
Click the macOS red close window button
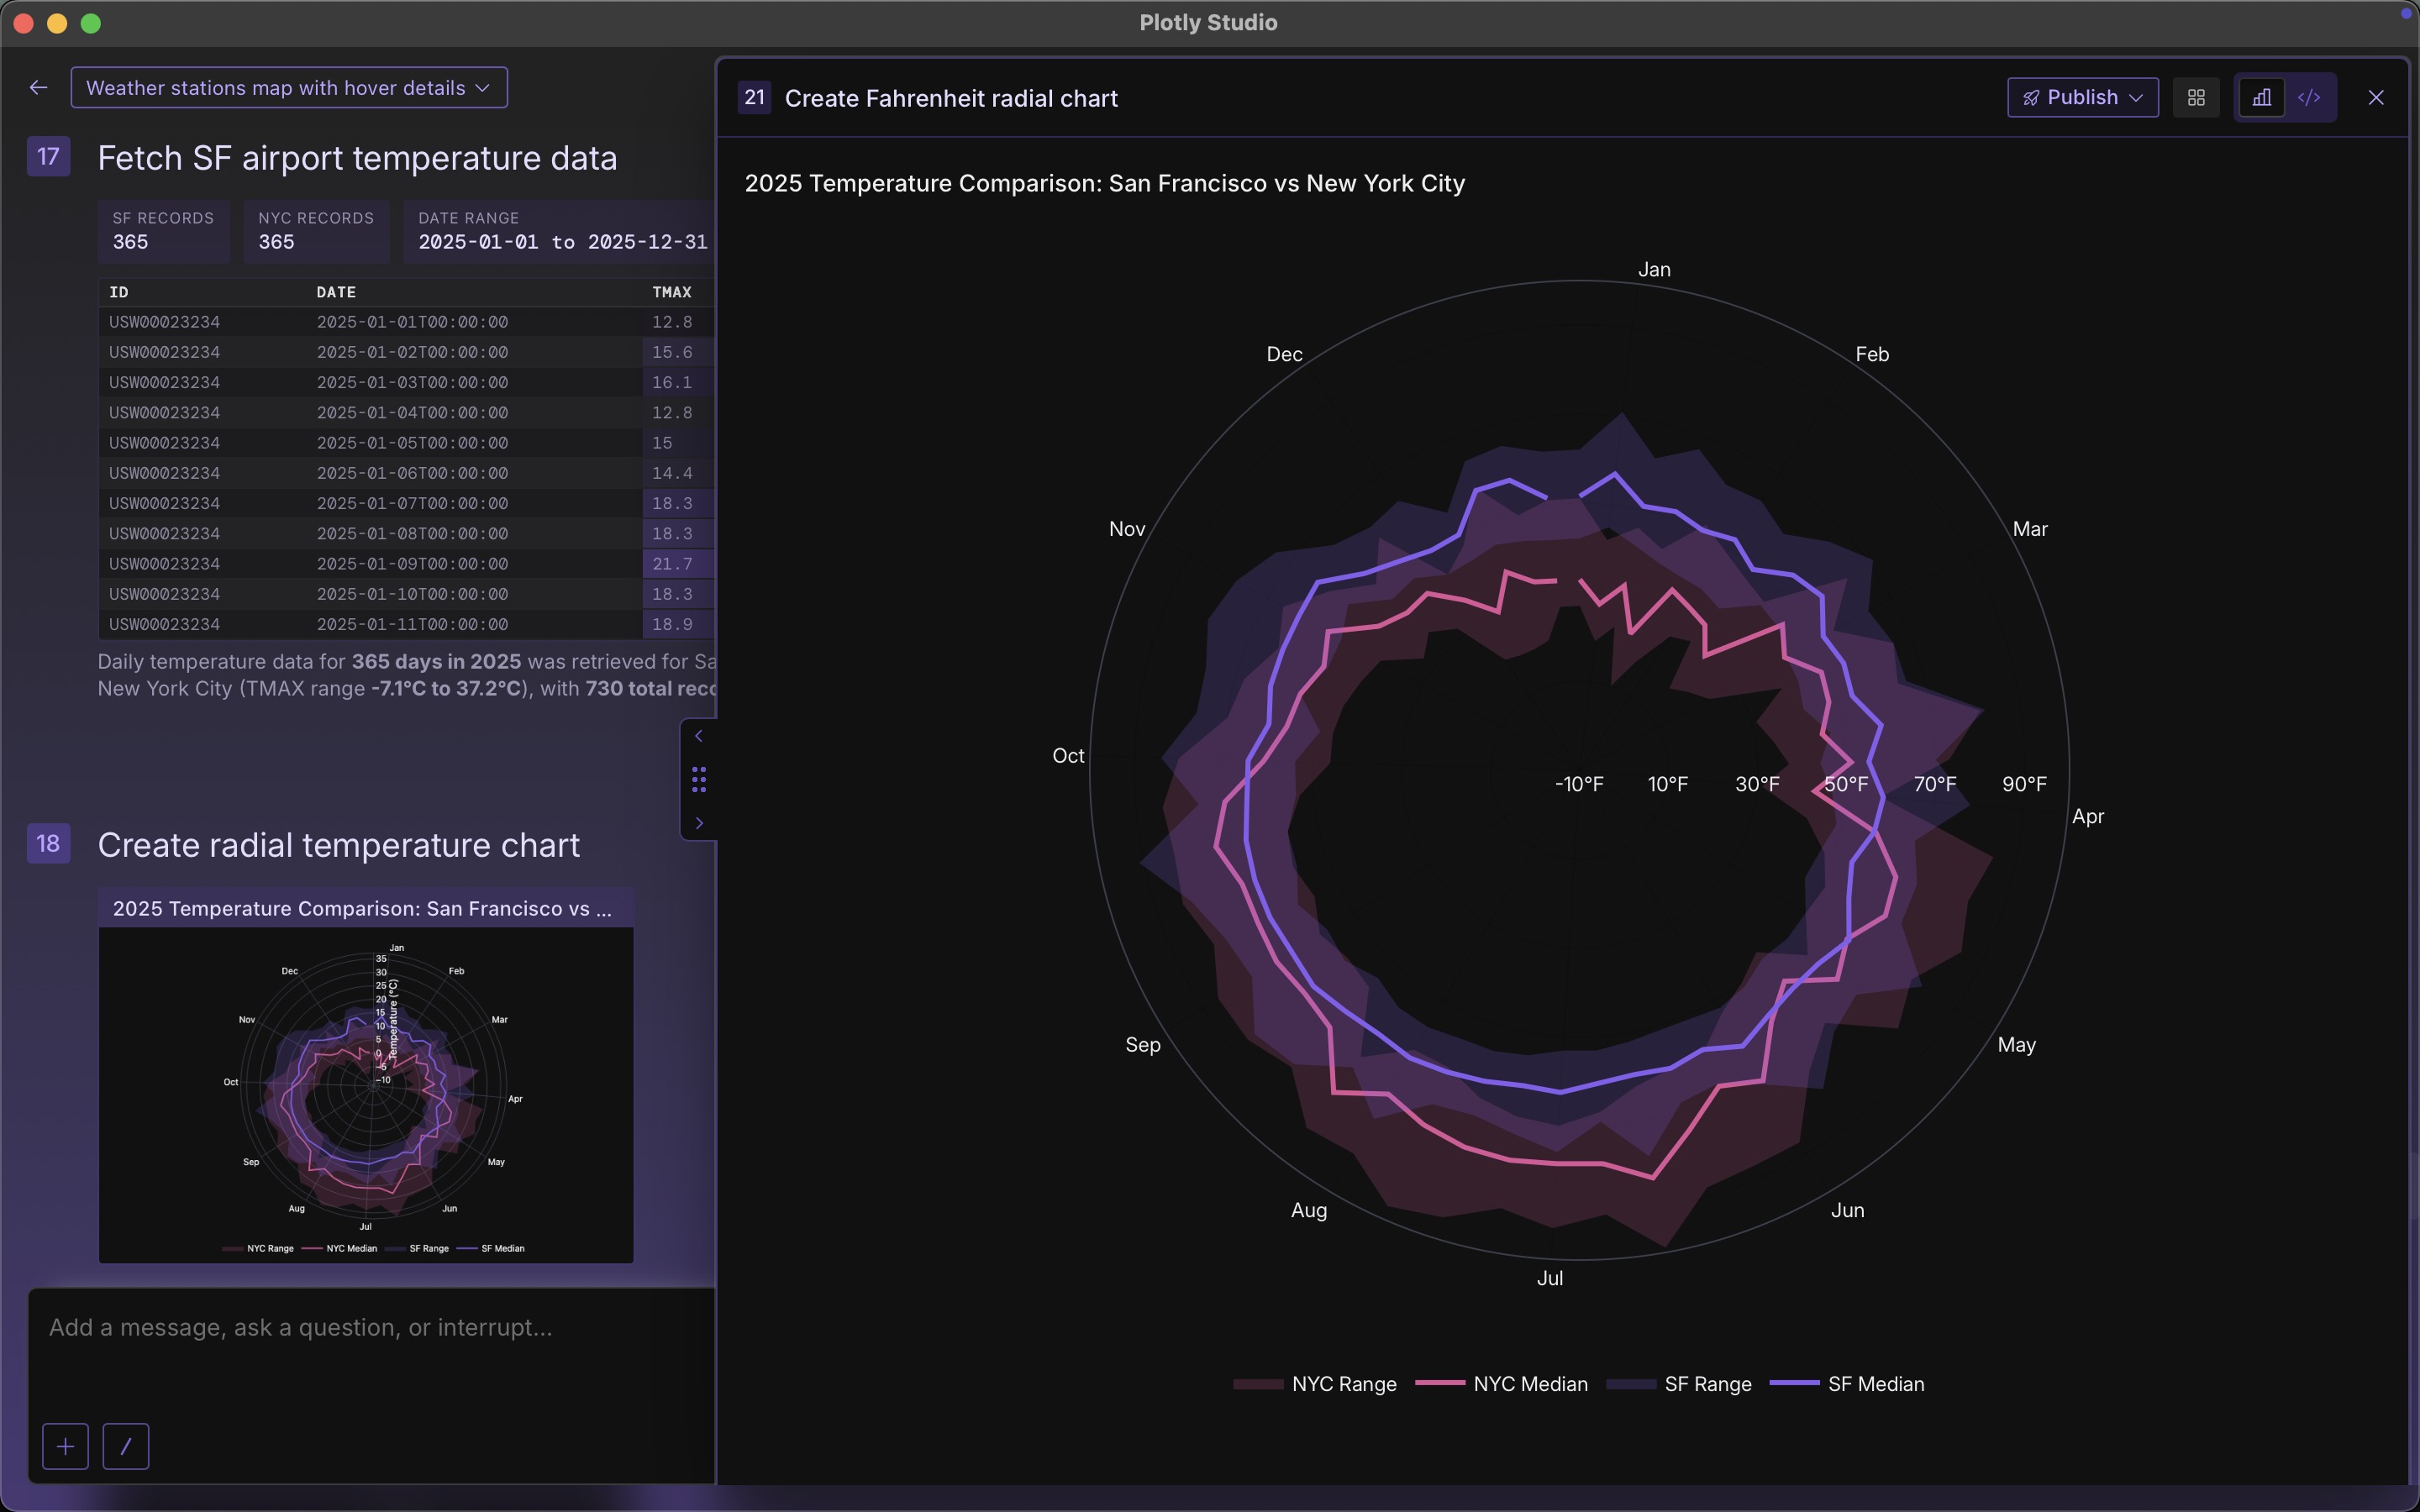coord(24,23)
